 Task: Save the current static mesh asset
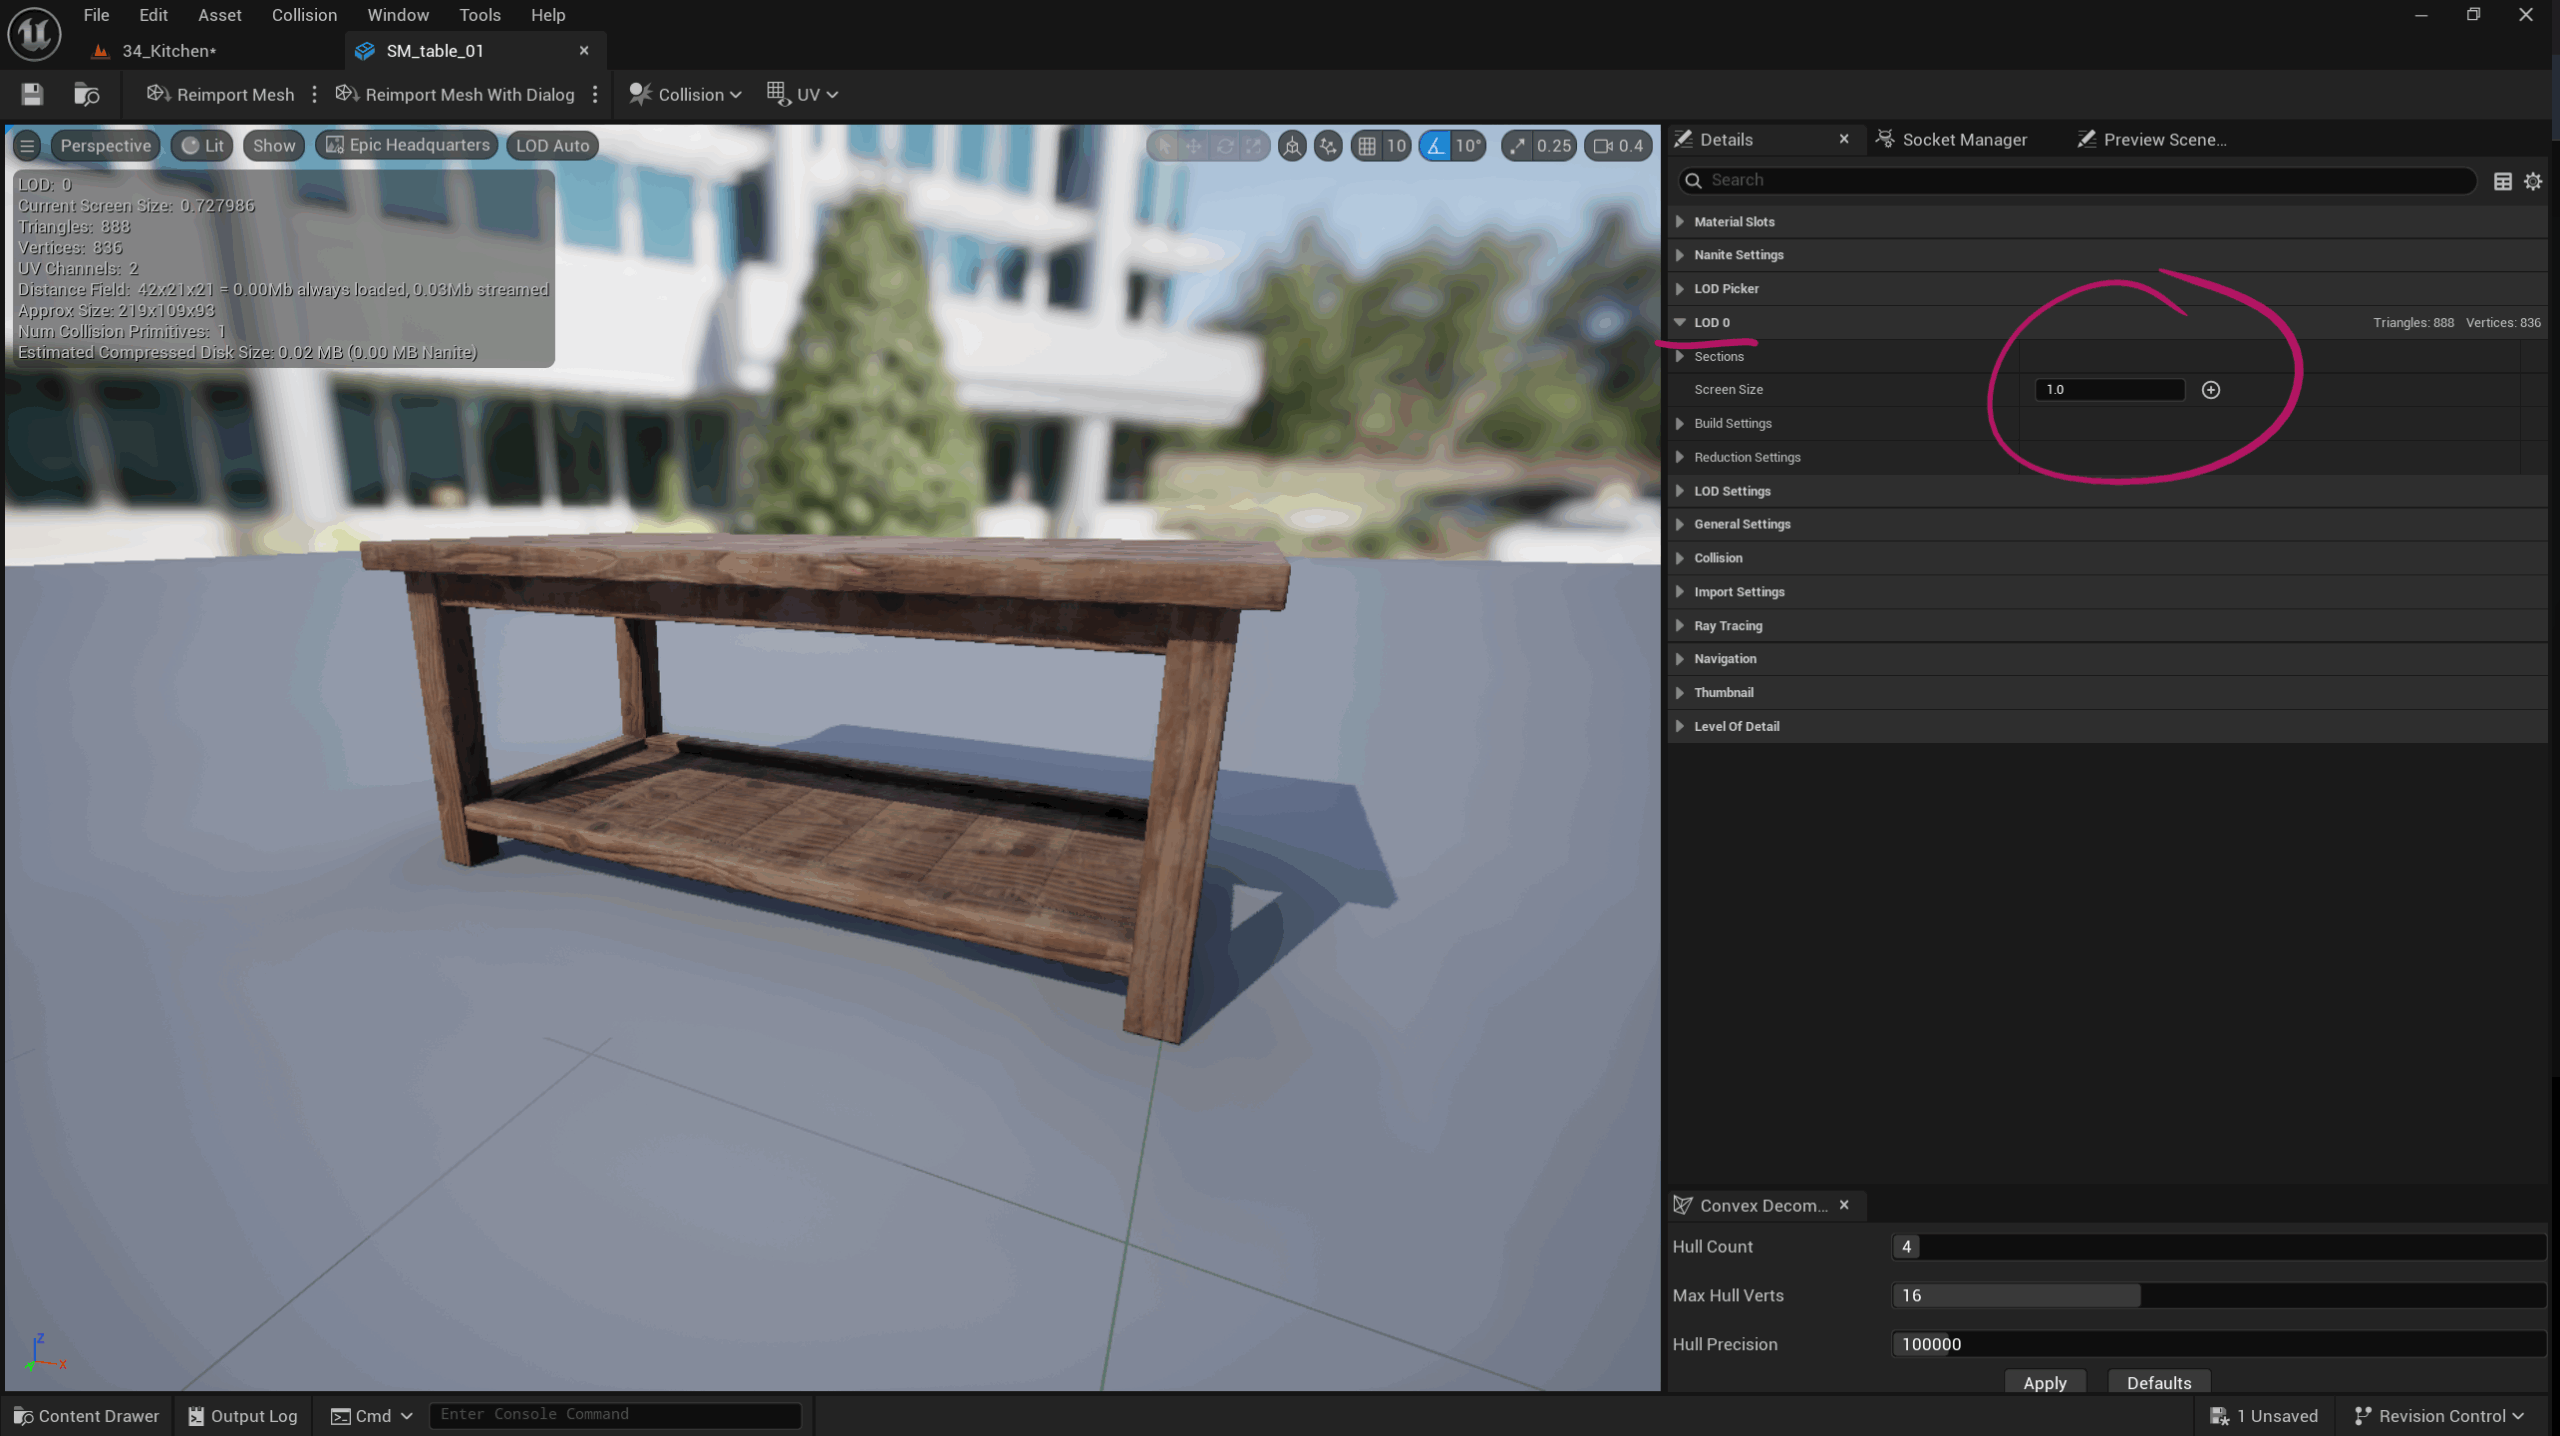[x=32, y=95]
